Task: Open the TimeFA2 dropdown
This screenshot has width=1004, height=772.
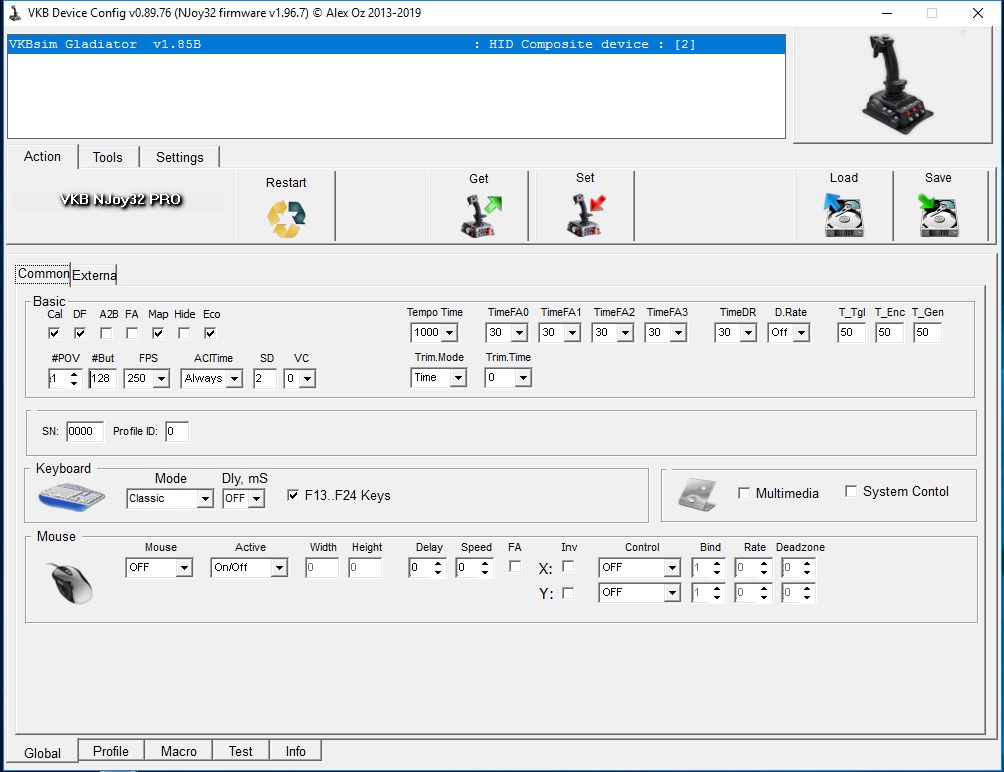Action: [x=626, y=332]
